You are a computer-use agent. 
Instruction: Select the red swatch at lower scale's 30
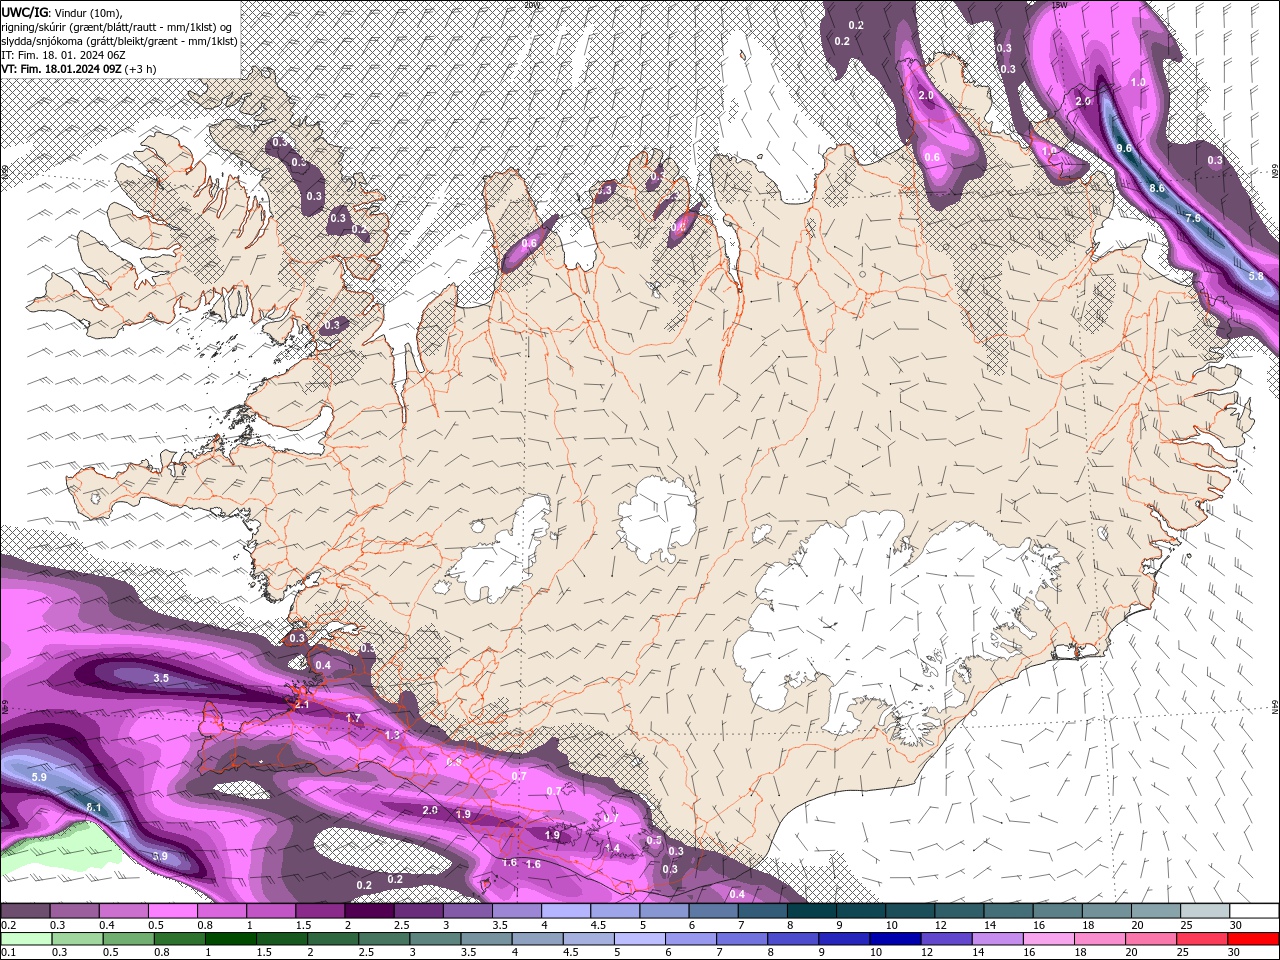tap(1253, 939)
